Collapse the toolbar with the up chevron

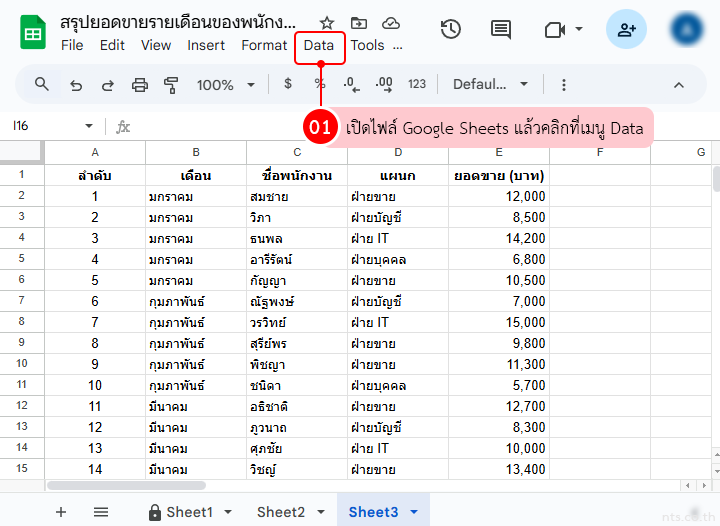(x=678, y=85)
